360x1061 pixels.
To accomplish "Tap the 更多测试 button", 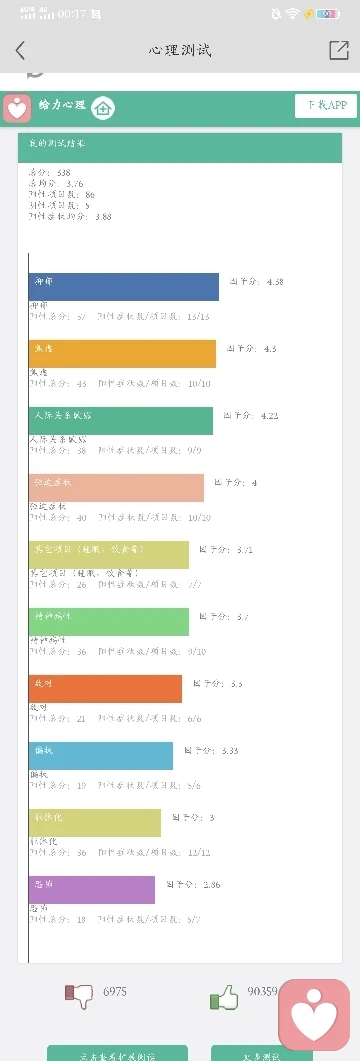I will (x=262, y=1053).
